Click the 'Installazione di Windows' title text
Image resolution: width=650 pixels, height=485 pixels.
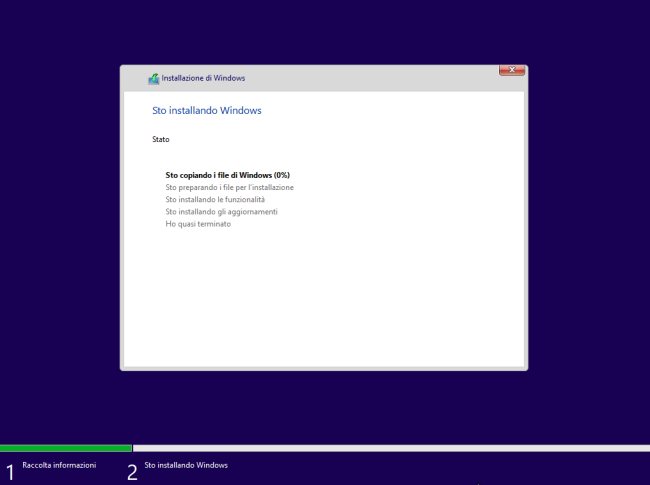pos(203,78)
